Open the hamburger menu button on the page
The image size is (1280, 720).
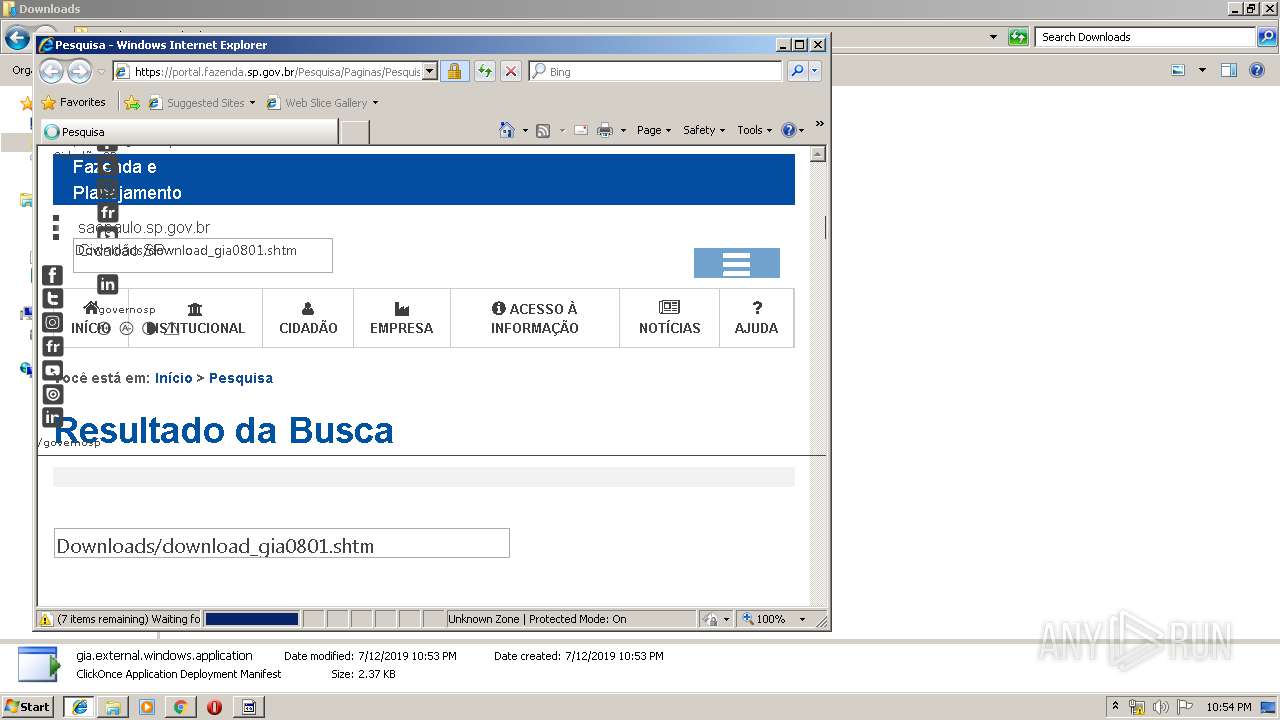[x=737, y=263]
